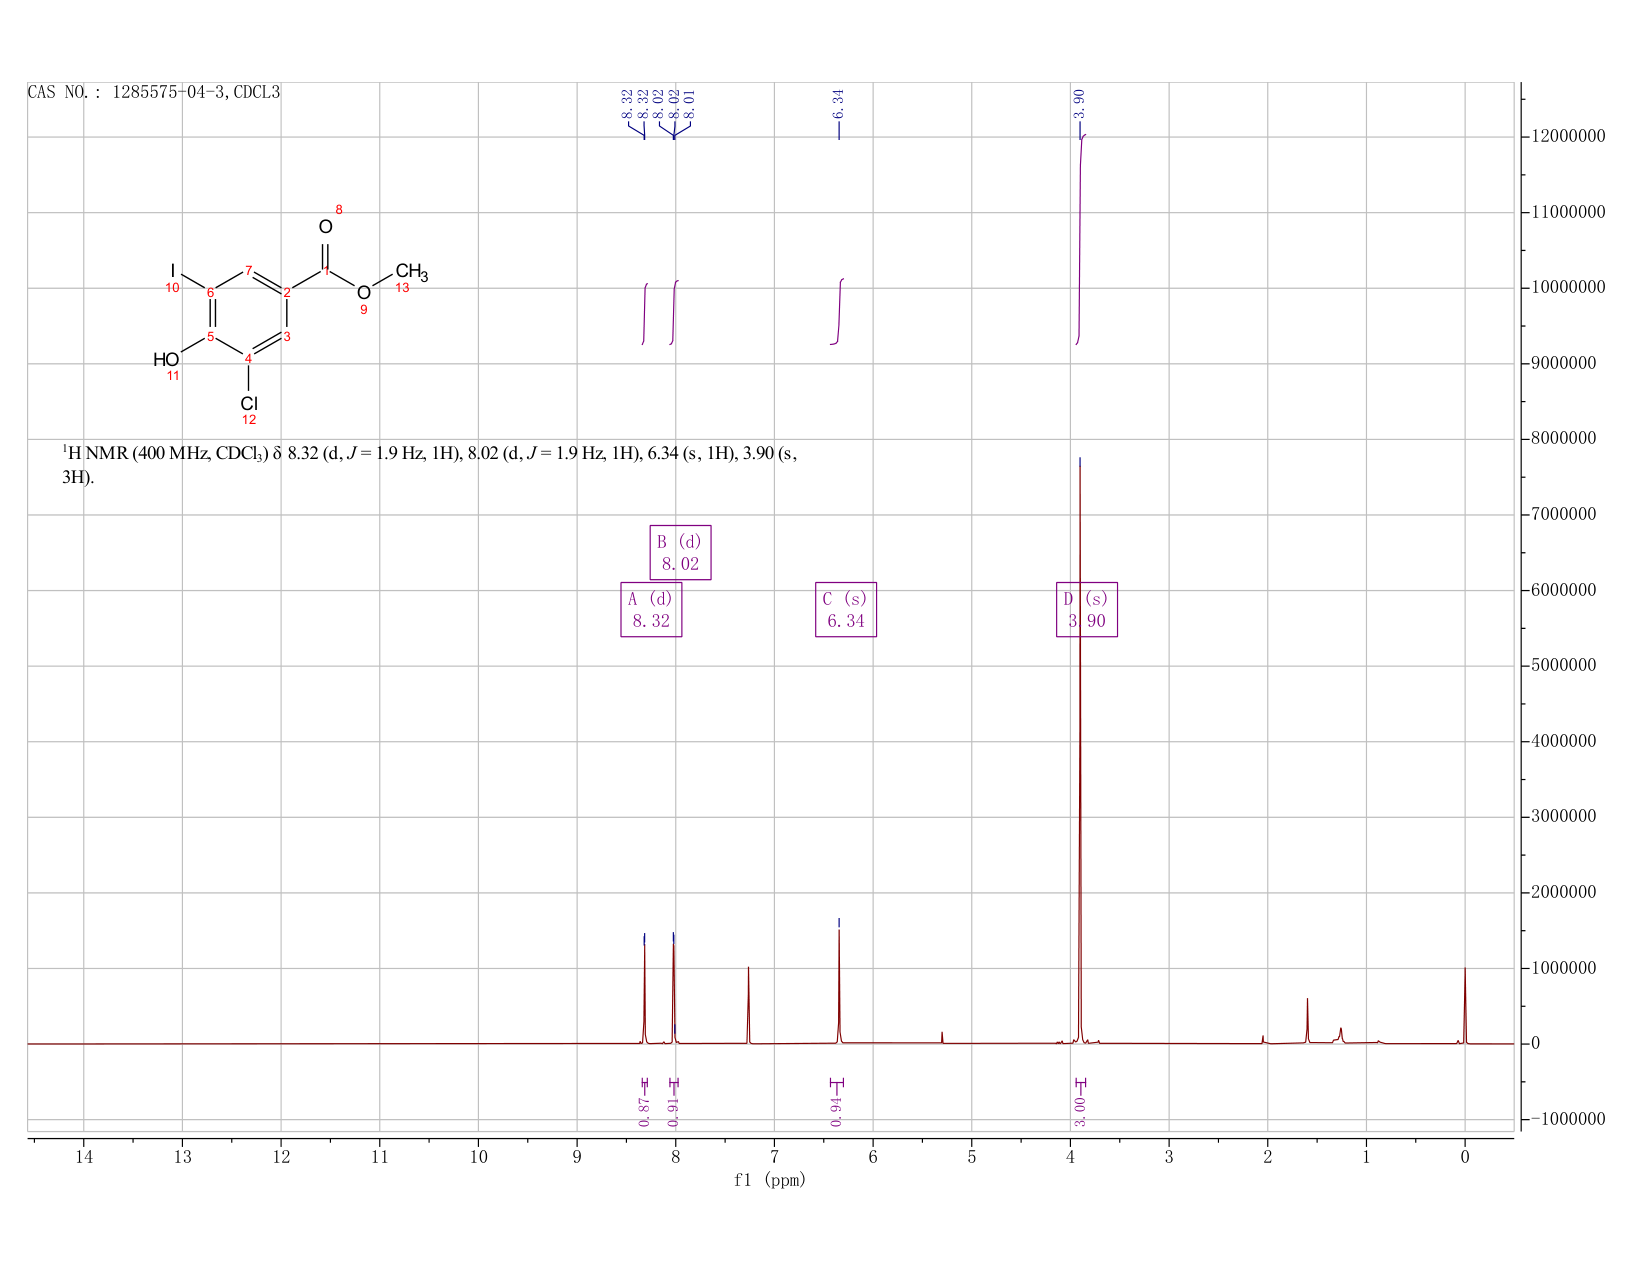The width and height of the screenshot is (1650, 1275).
Task: Click the iodine atom in the structure
Action: 173,270
